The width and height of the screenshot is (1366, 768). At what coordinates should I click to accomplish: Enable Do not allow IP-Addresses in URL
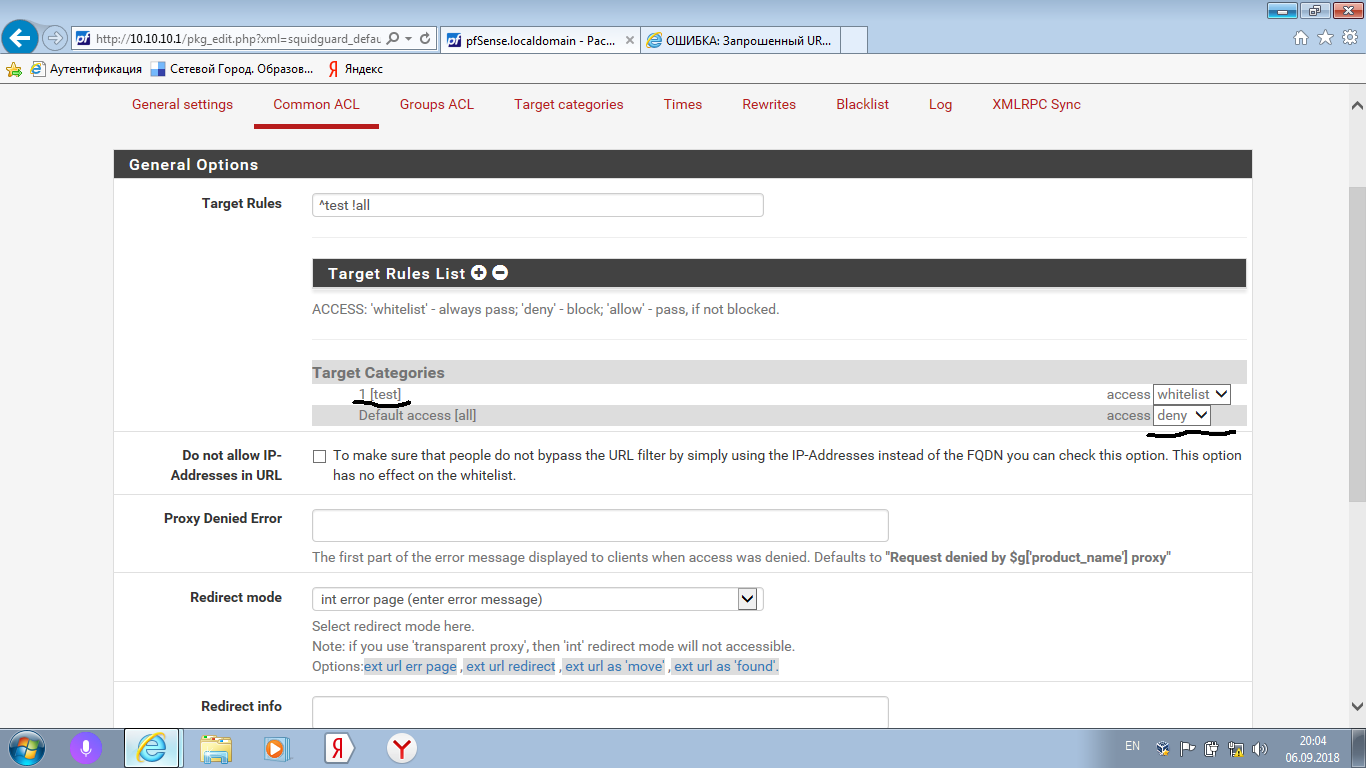pyautogui.click(x=320, y=456)
